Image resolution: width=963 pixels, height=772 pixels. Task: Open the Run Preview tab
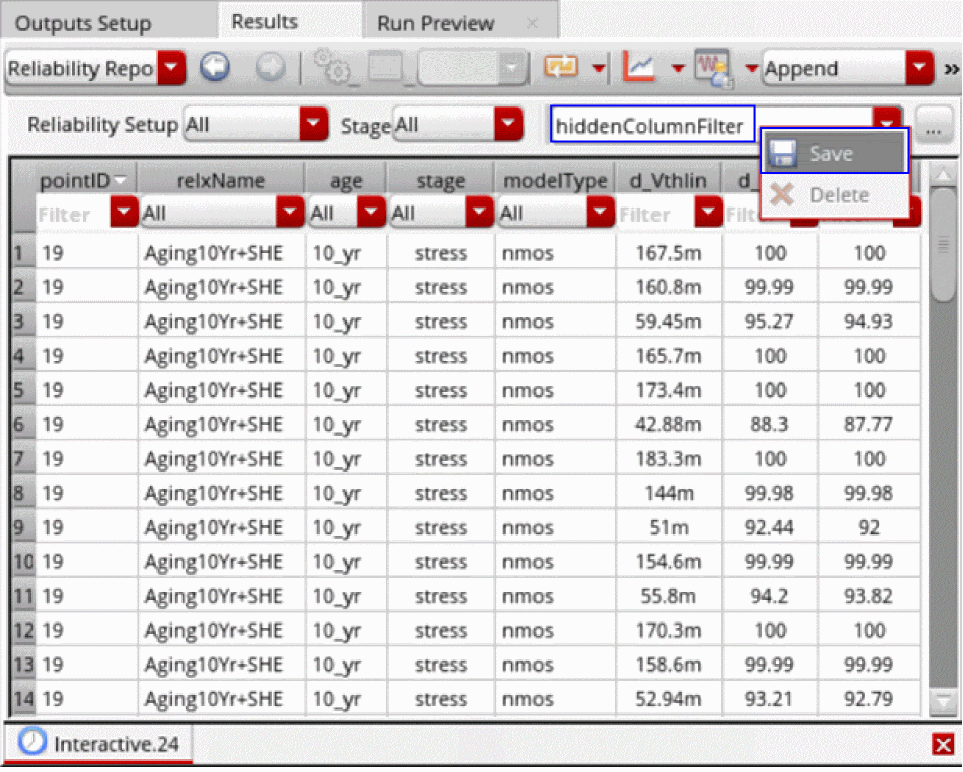[435, 23]
